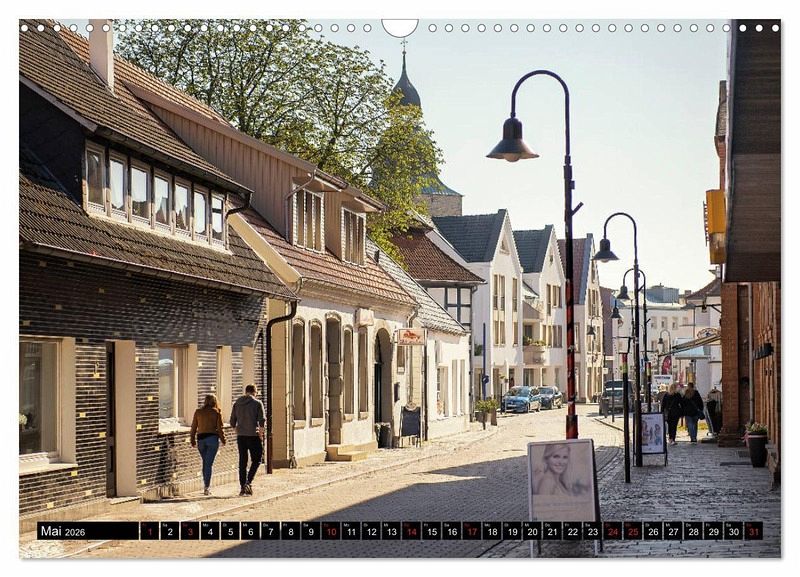The image size is (800, 577).
Task: Choose day 28 in the calendar strip
Action: [694, 531]
